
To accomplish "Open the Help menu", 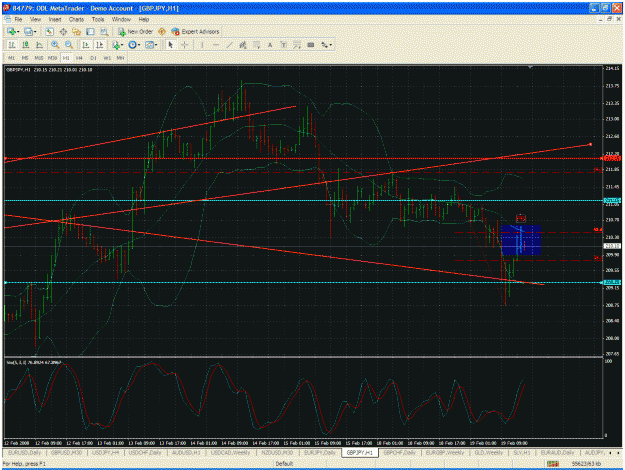I will [143, 19].
